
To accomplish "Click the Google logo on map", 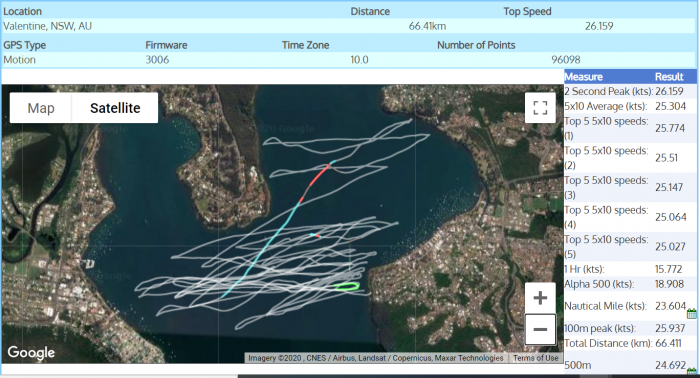I will pyautogui.click(x=31, y=353).
